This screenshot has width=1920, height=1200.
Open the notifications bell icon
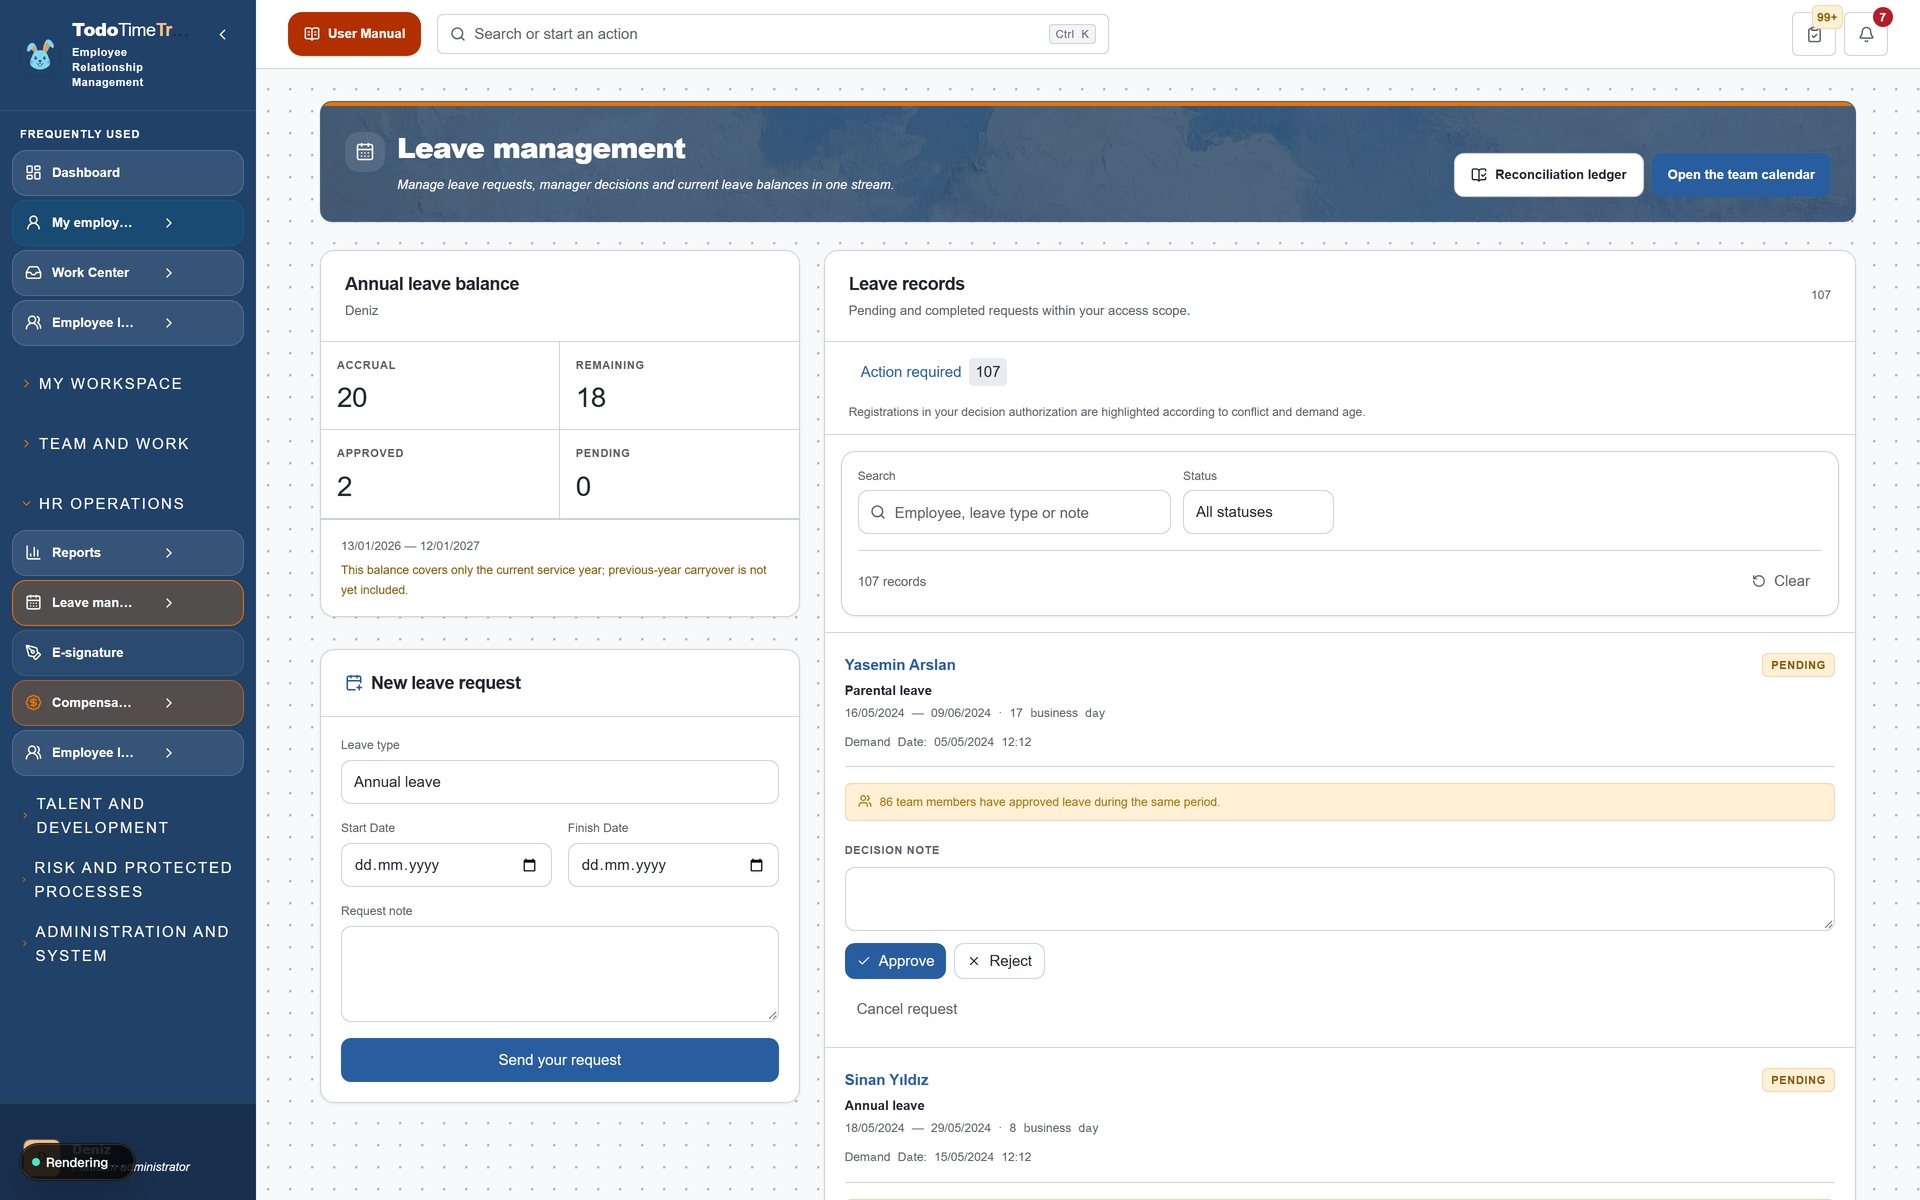click(x=1865, y=34)
